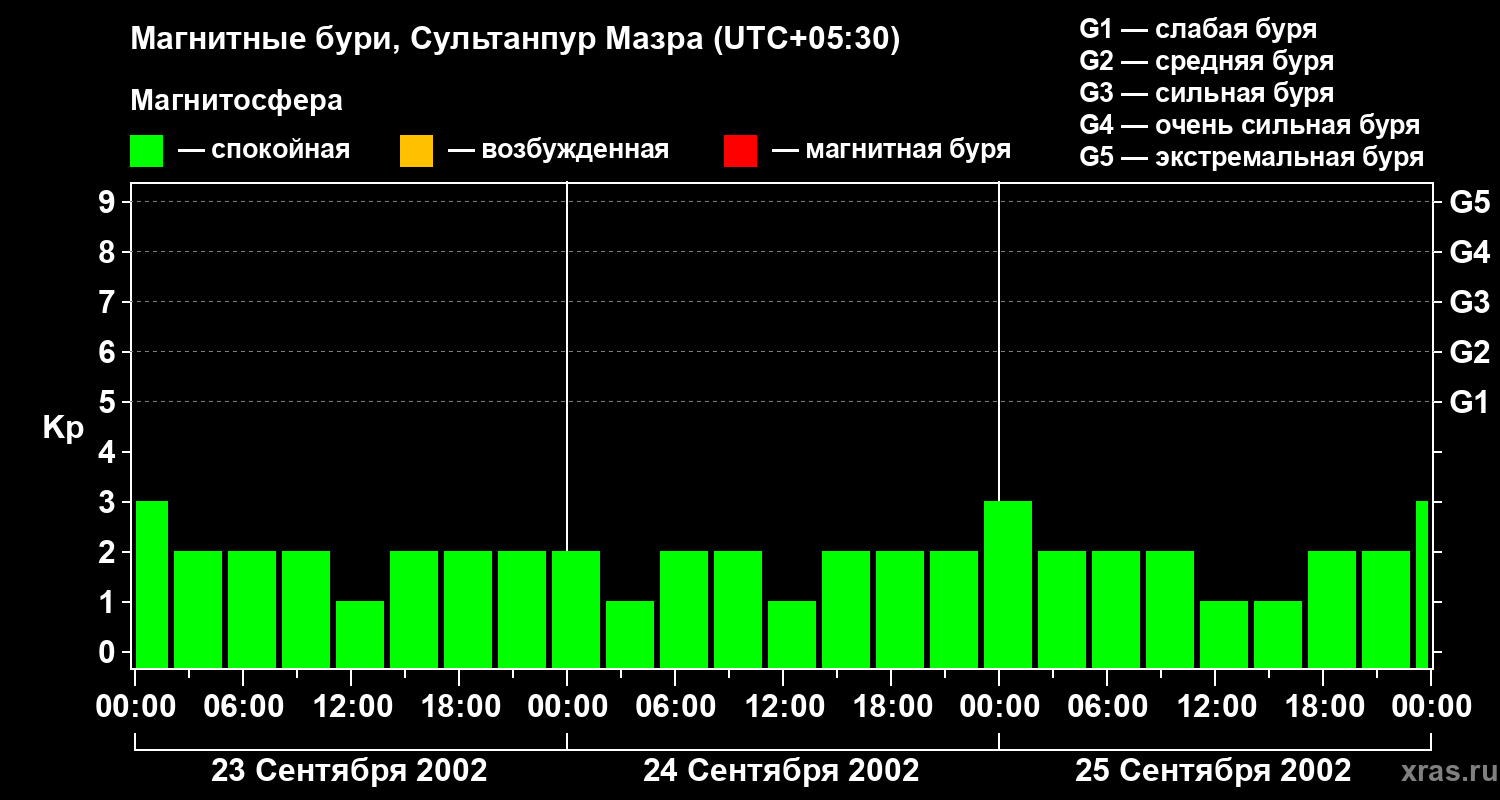Click the '7' value on the Kp axis
The width and height of the screenshot is (1500, 800).
(109, 302)
